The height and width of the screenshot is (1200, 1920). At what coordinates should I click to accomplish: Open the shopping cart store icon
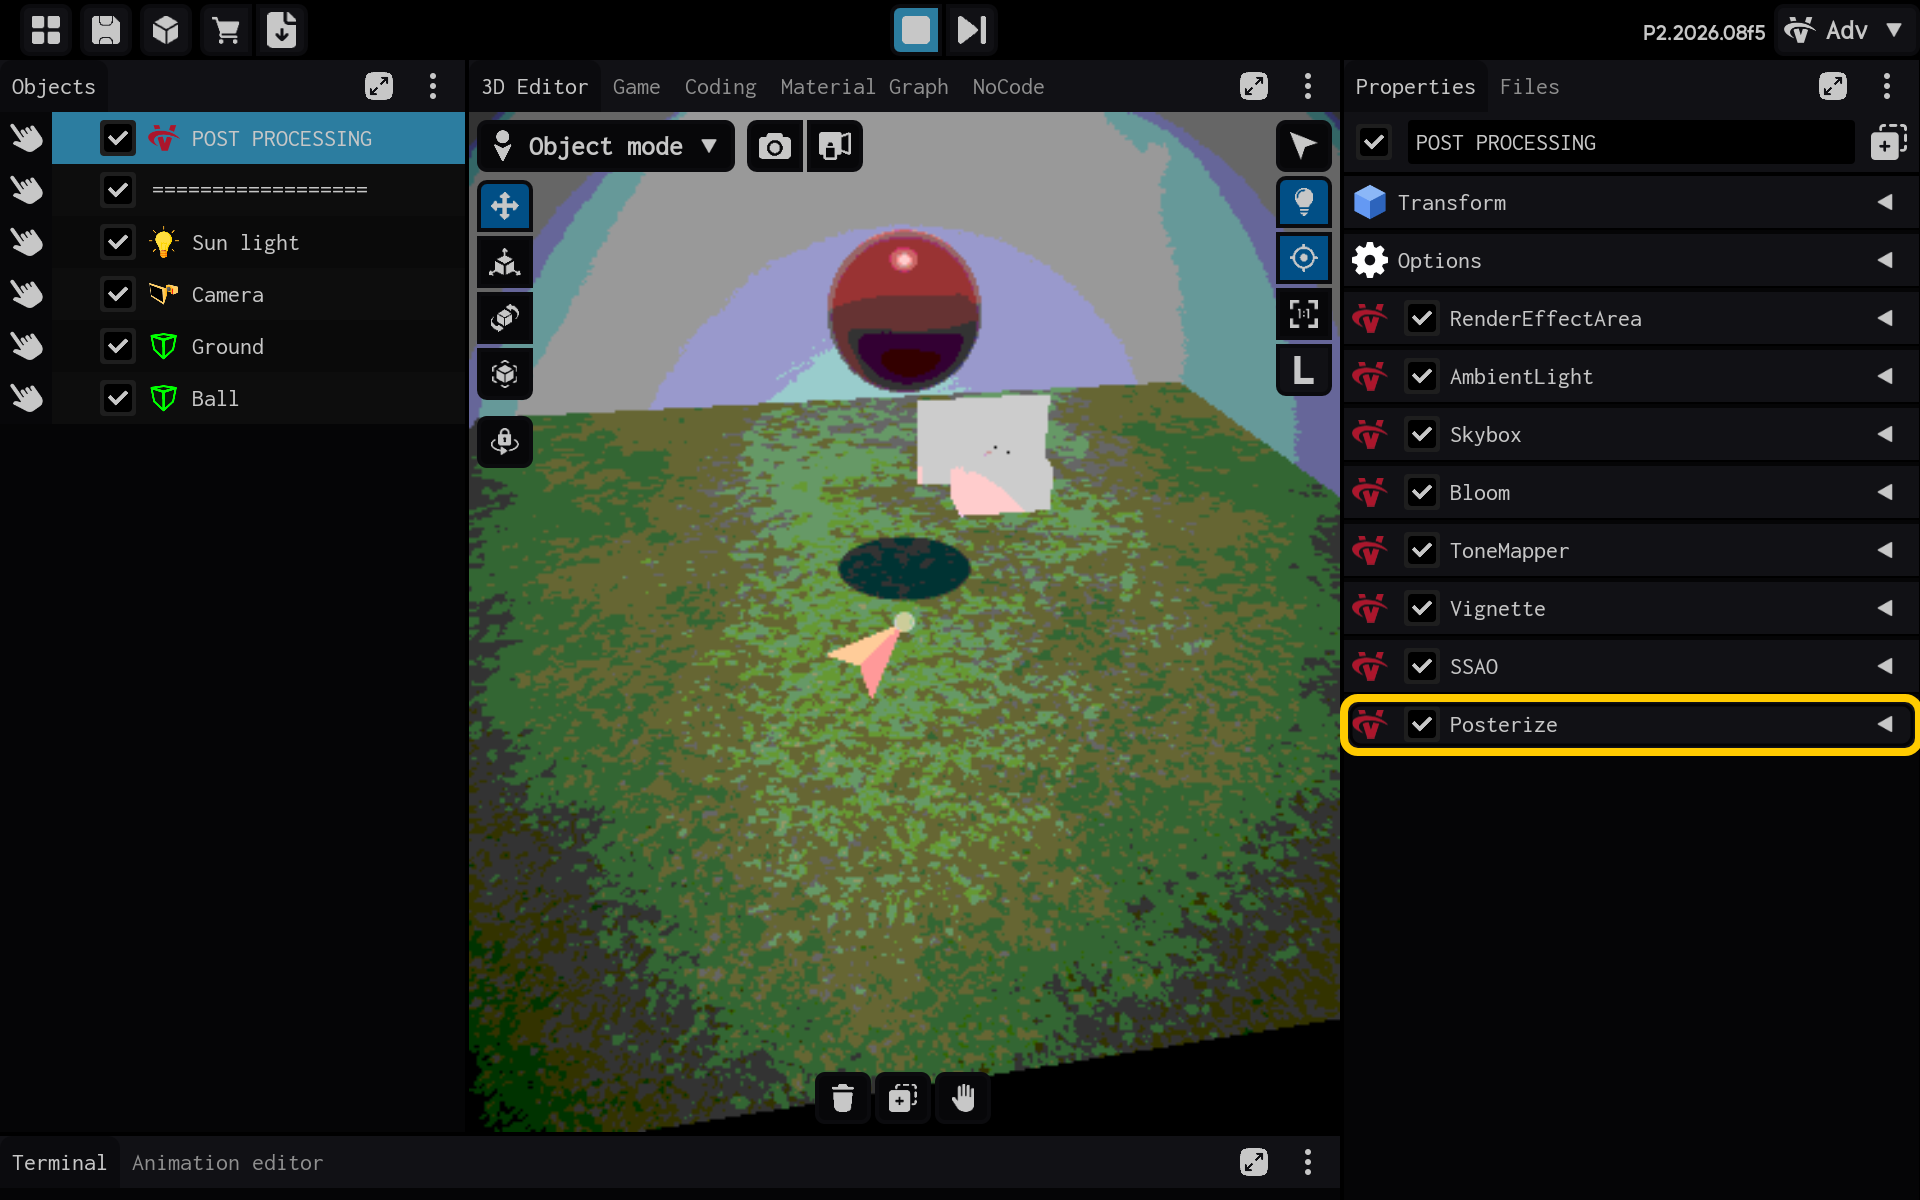pyautogui.click(x=226, y=30)
